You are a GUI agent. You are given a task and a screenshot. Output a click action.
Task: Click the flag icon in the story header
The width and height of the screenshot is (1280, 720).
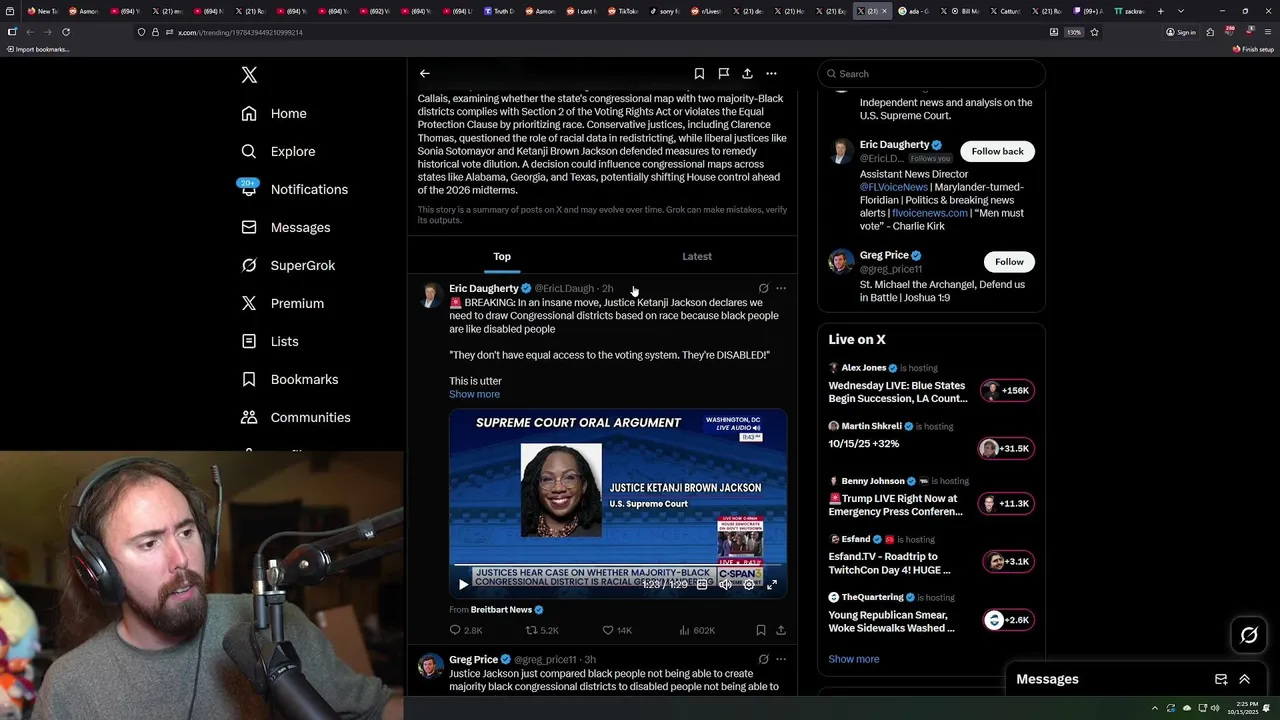click(723, 73)
